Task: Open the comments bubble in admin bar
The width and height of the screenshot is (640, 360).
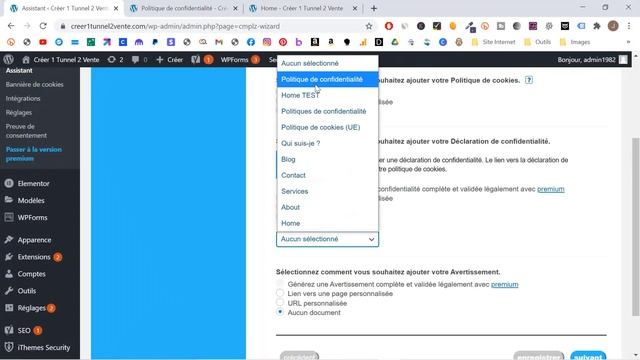Action: point(140,60)
